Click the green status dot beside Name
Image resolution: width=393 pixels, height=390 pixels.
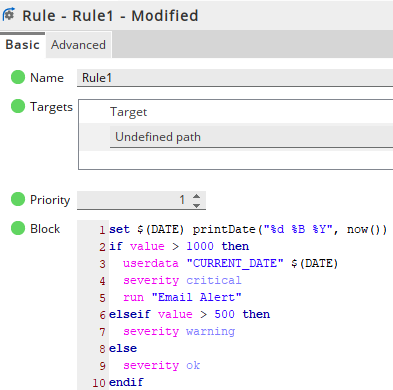tap(18, 77)
